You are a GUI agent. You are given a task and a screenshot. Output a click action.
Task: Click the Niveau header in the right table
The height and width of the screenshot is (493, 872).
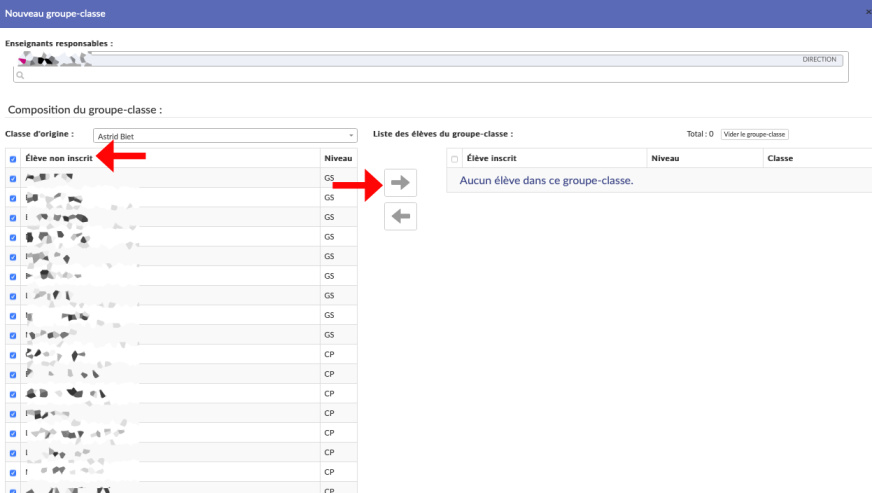665,158
